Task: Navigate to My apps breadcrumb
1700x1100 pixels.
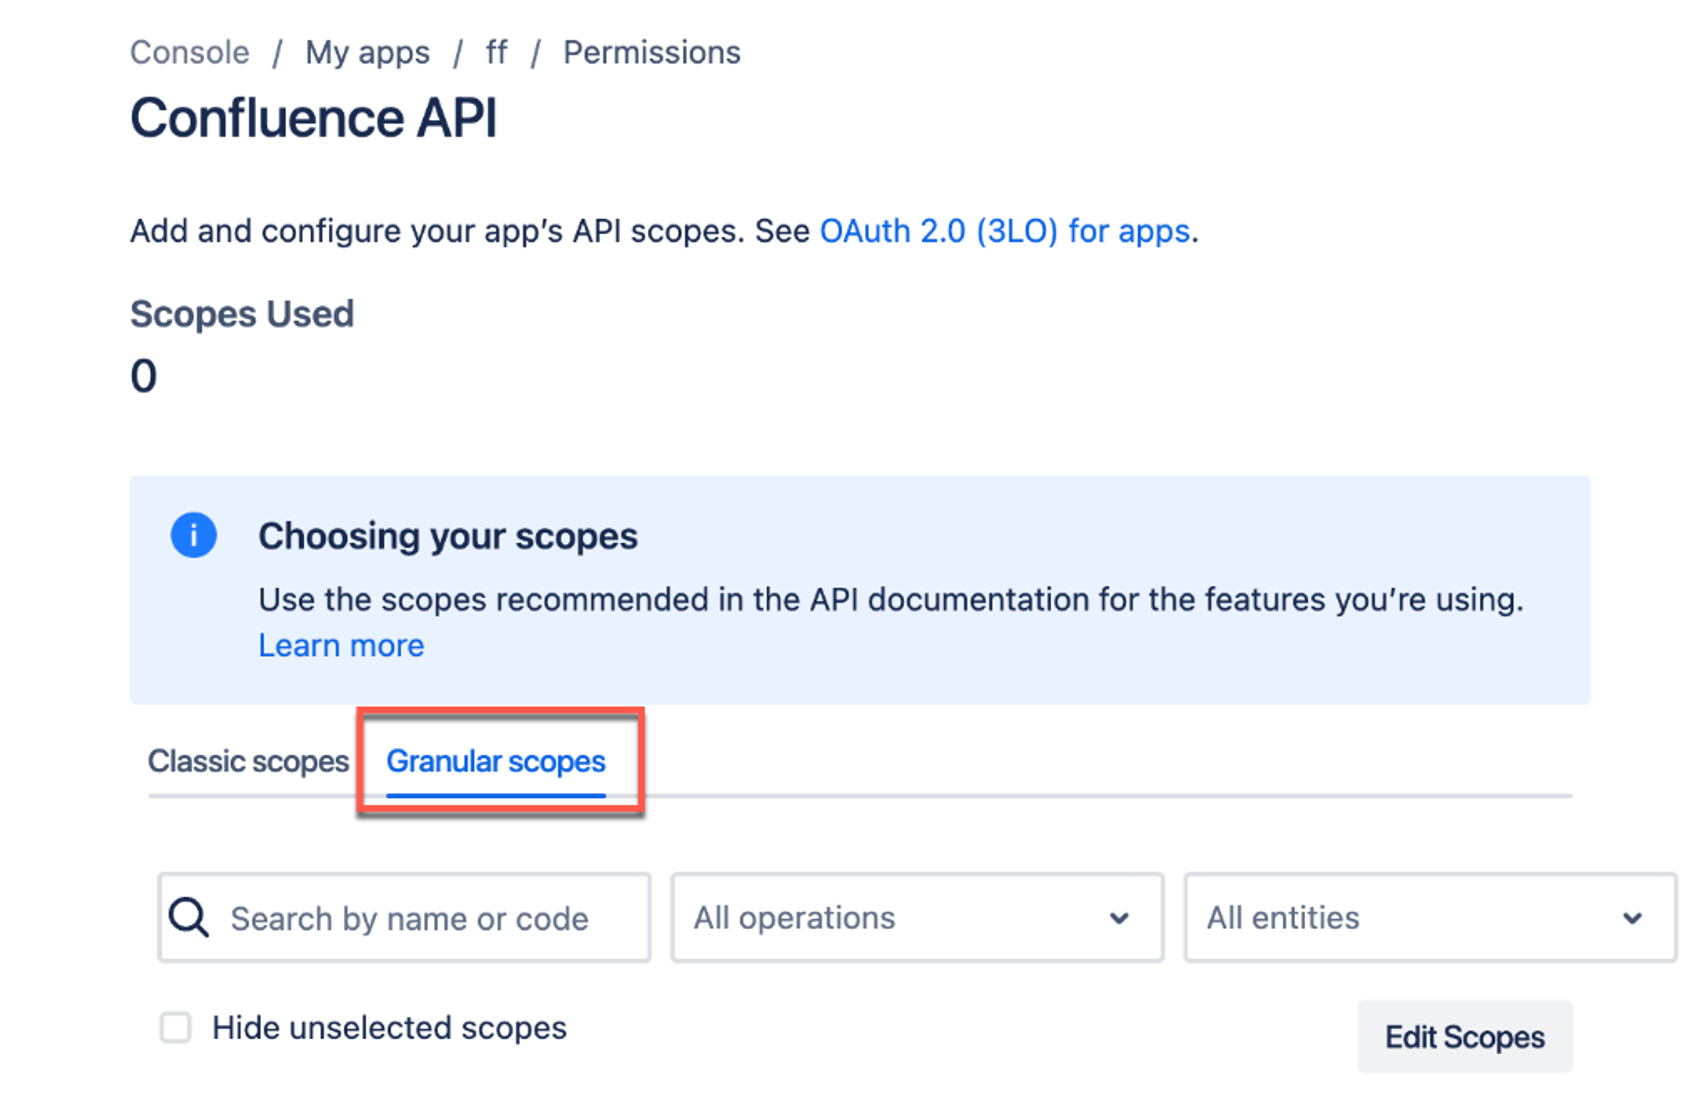Action: tap(367, 52)
